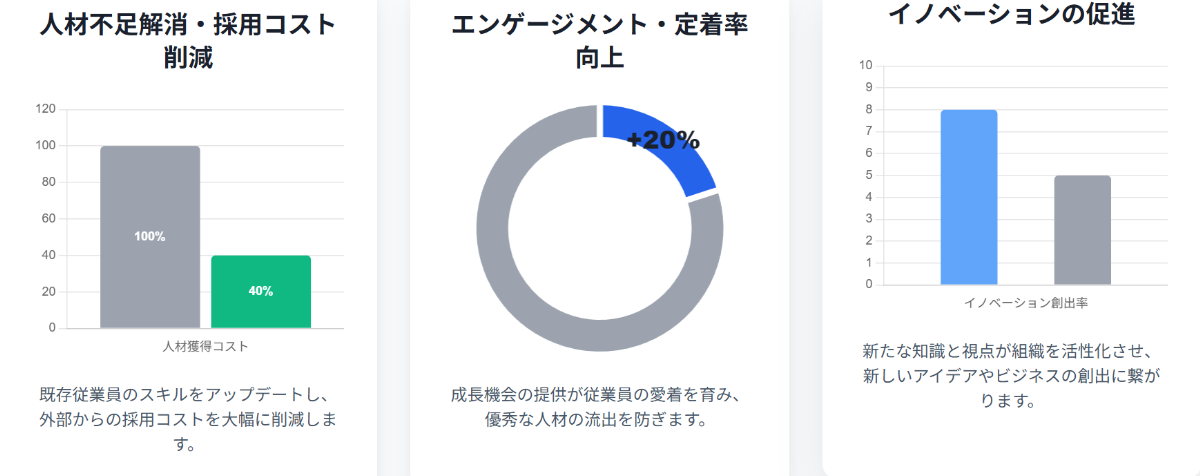Click the white center of the donut chart

point(599,228)
